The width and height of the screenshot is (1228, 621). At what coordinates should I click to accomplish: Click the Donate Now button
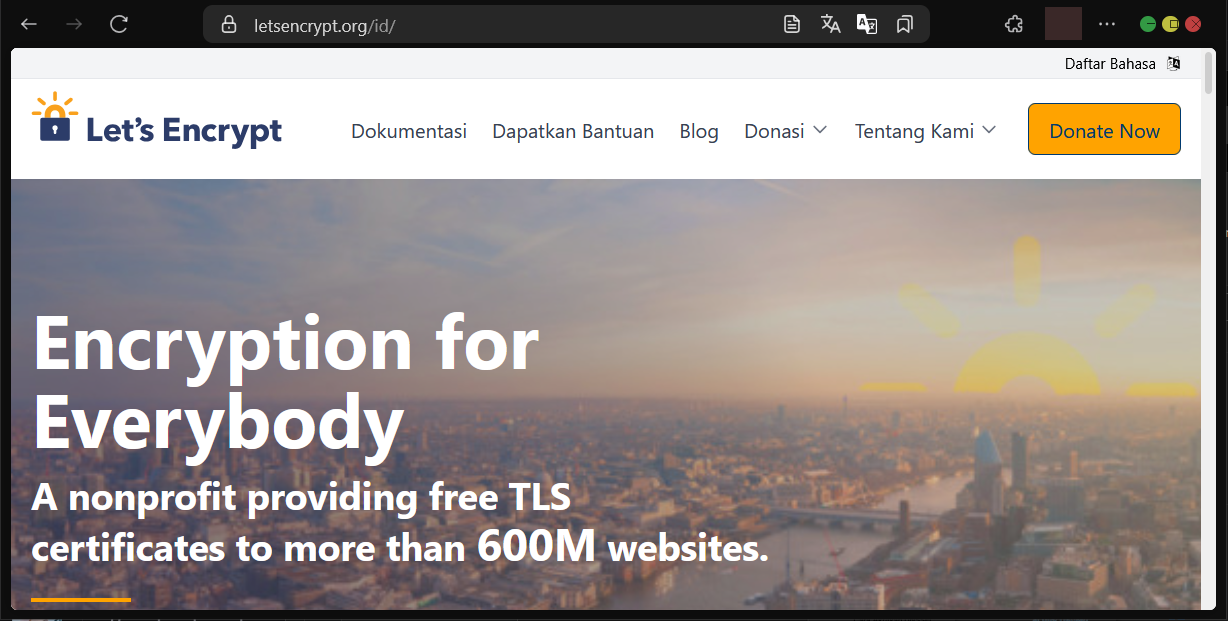[1104, 130]
